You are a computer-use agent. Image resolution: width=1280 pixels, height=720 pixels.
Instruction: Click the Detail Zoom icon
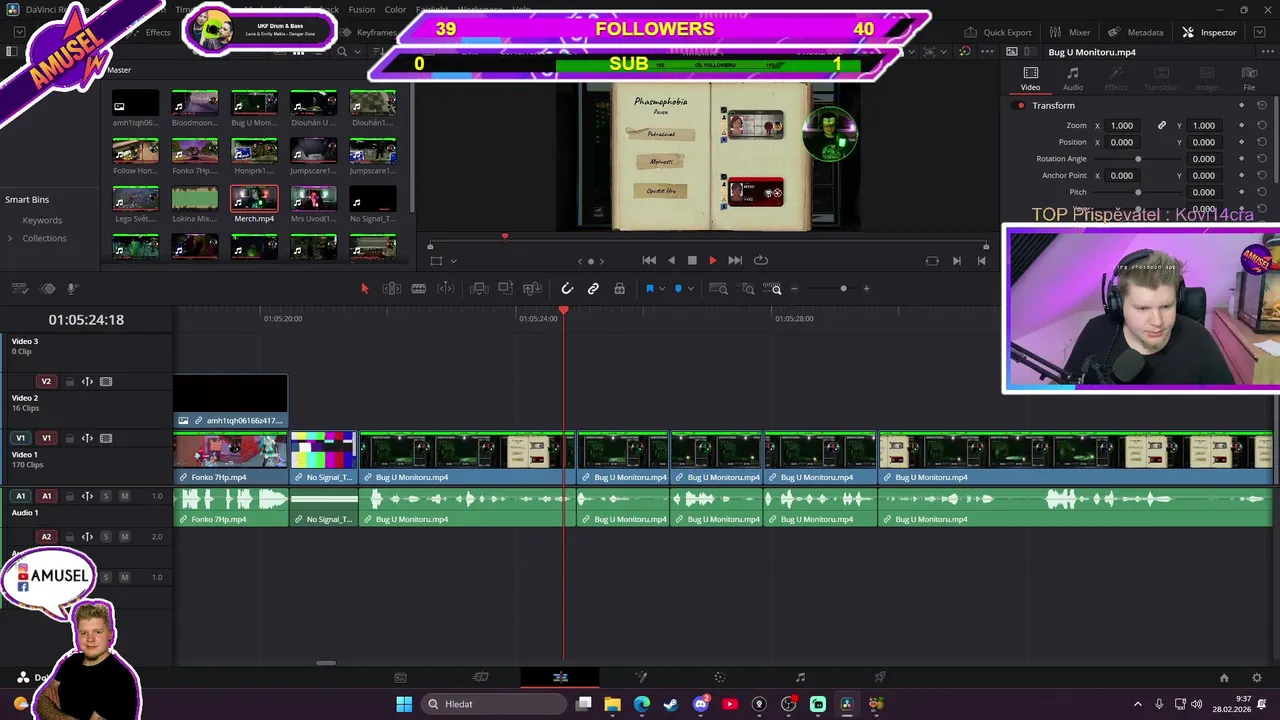click(x=747, y=289)
